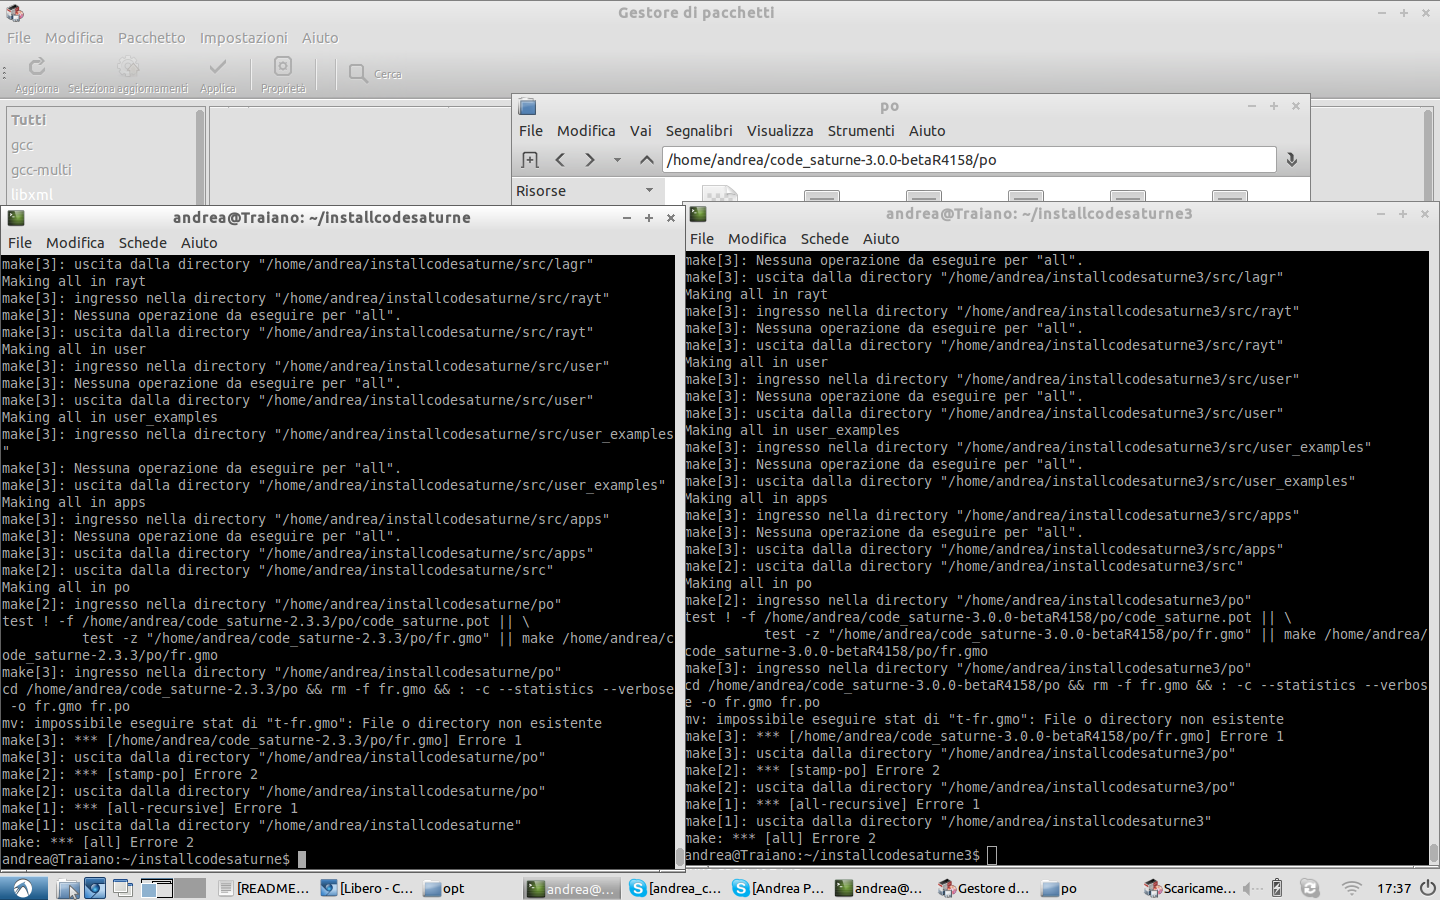
Task: Open Schede menu in installcodesaturne3 terminal
Action: [x=824, y=239]
